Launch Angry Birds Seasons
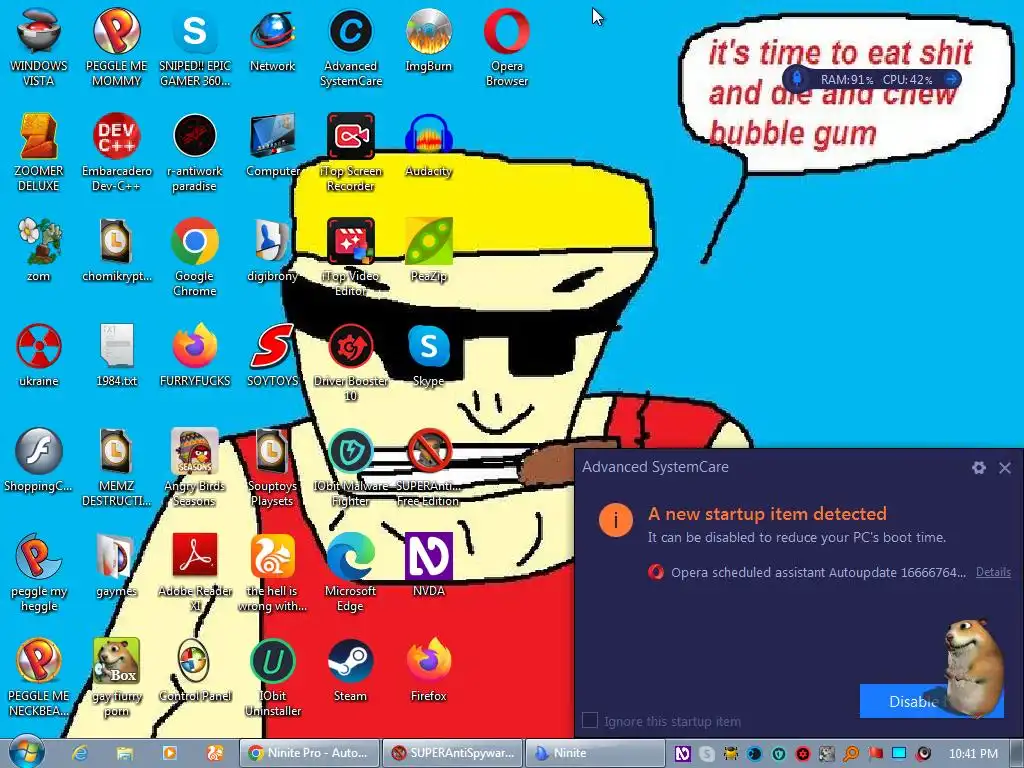1024x768 pixels. (195, 468)
